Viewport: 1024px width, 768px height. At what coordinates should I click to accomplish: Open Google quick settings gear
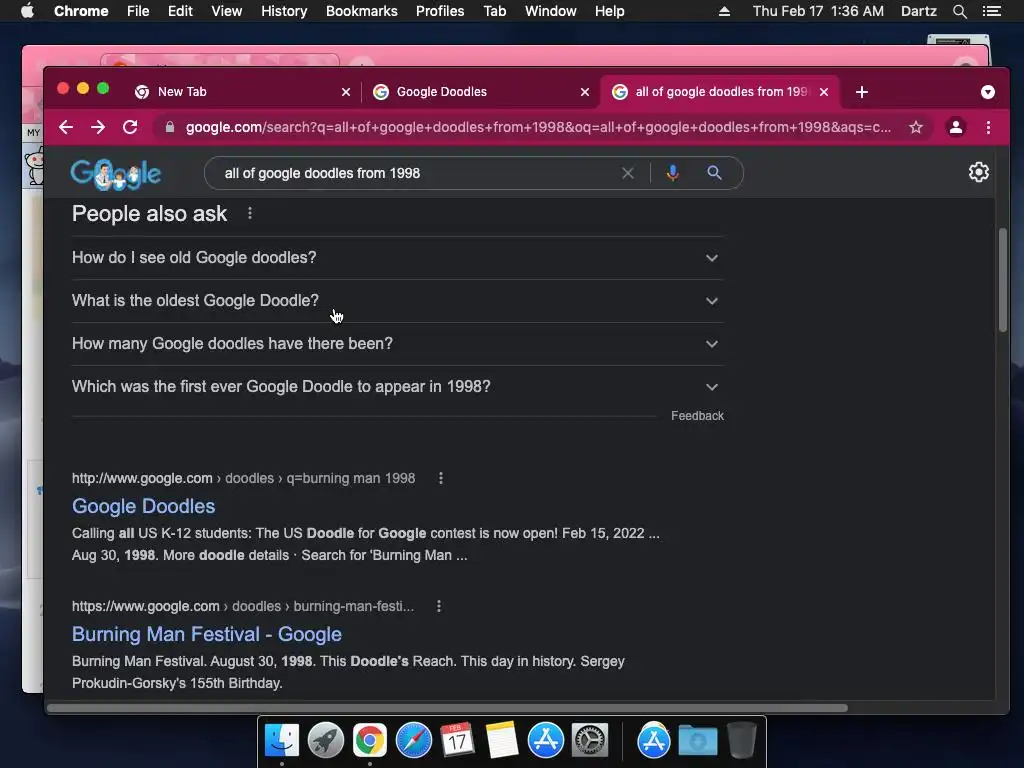click(978, 172)
